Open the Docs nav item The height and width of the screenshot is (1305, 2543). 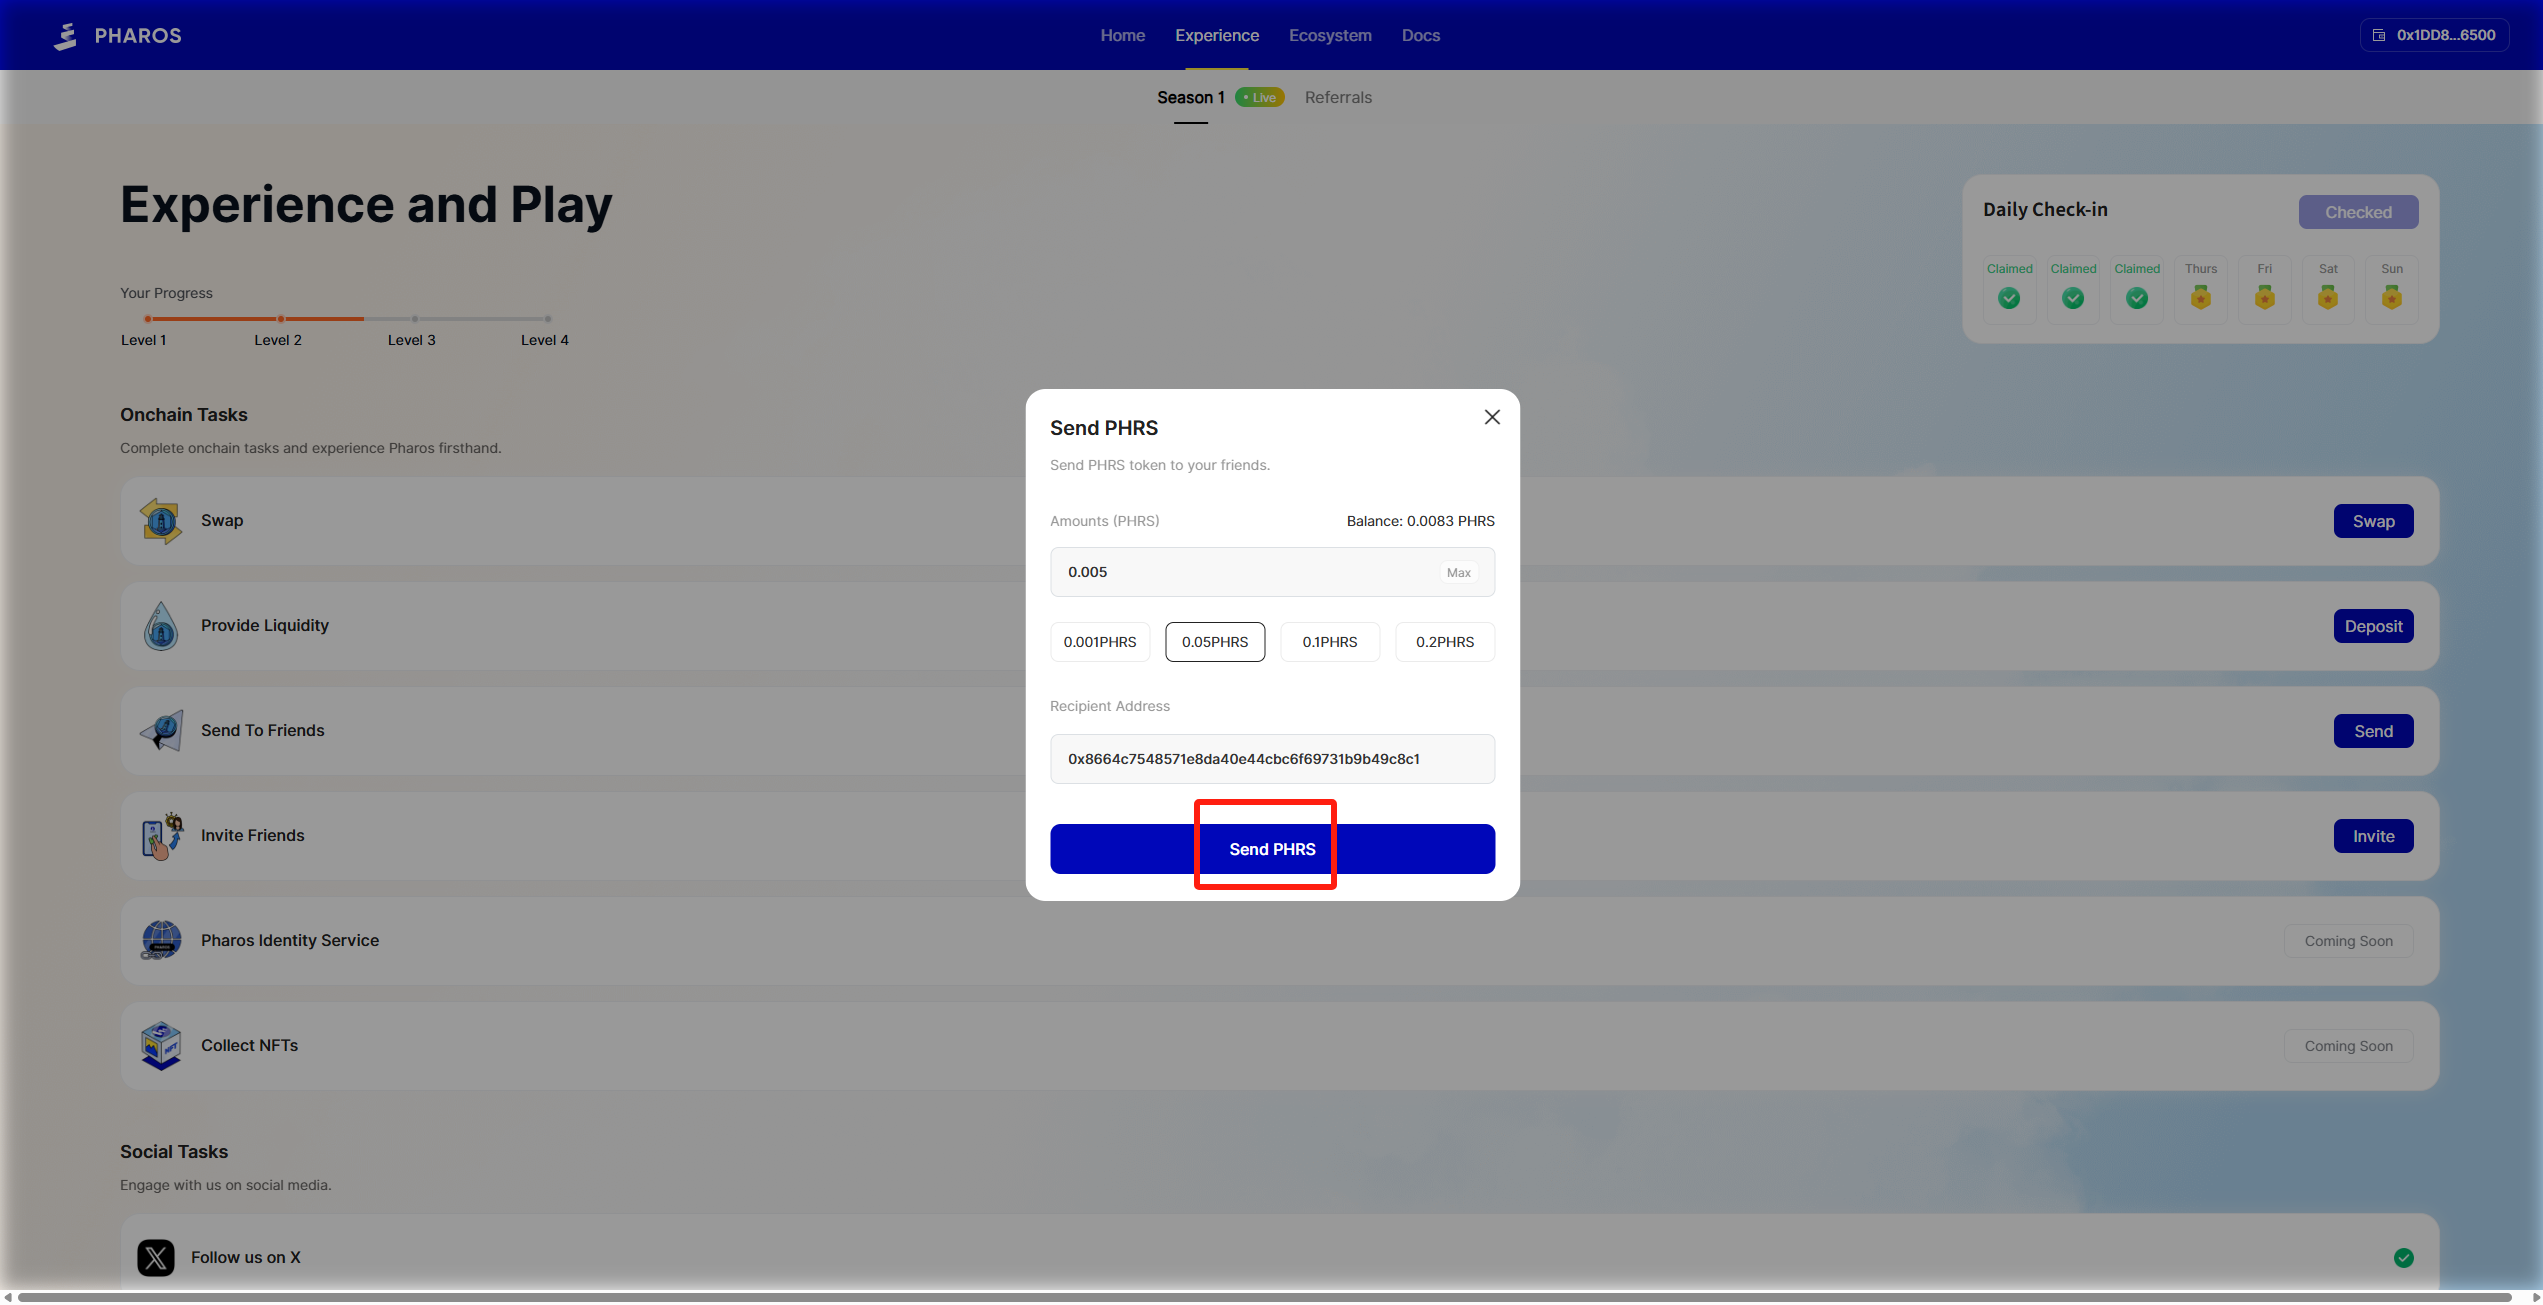coord(1420,35)
